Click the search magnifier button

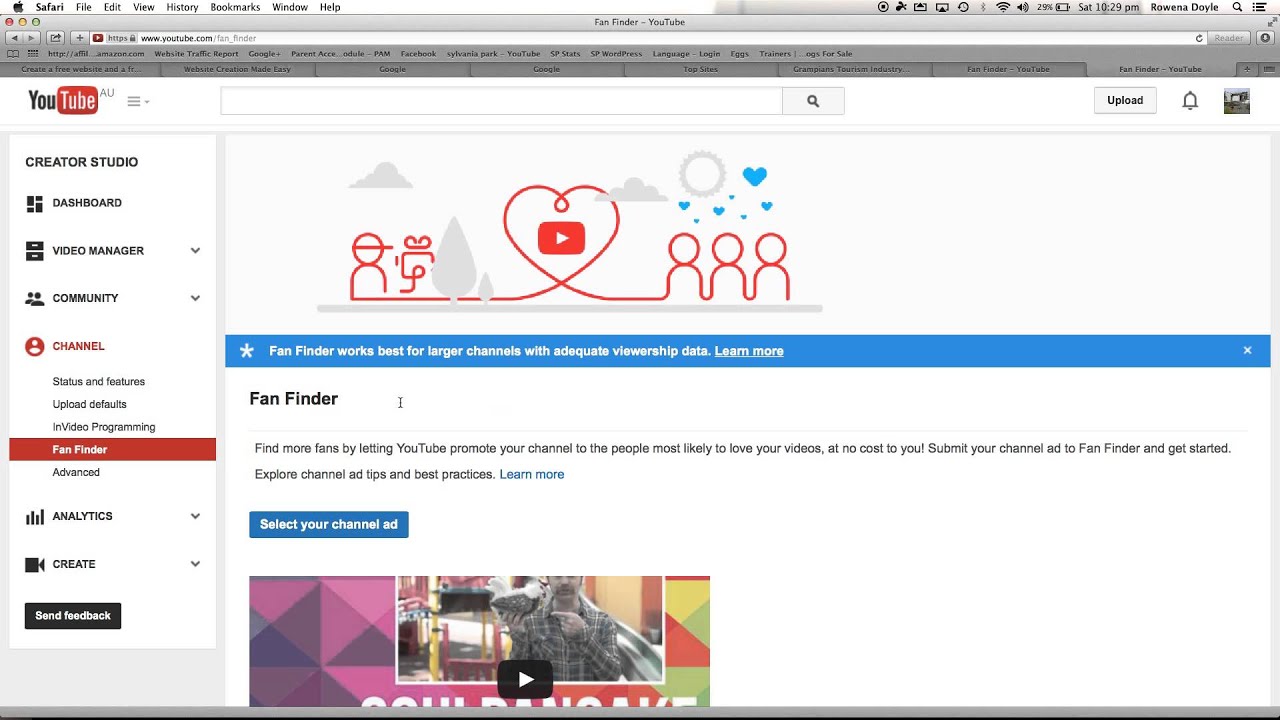[813, 101]
